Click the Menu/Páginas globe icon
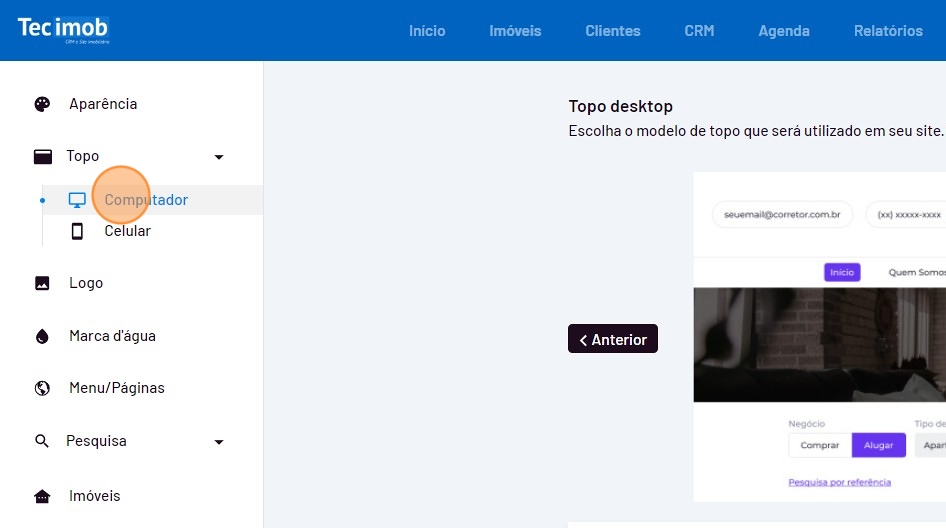The height and width of the screenshot is (528, 946). (x=42, y=388)
